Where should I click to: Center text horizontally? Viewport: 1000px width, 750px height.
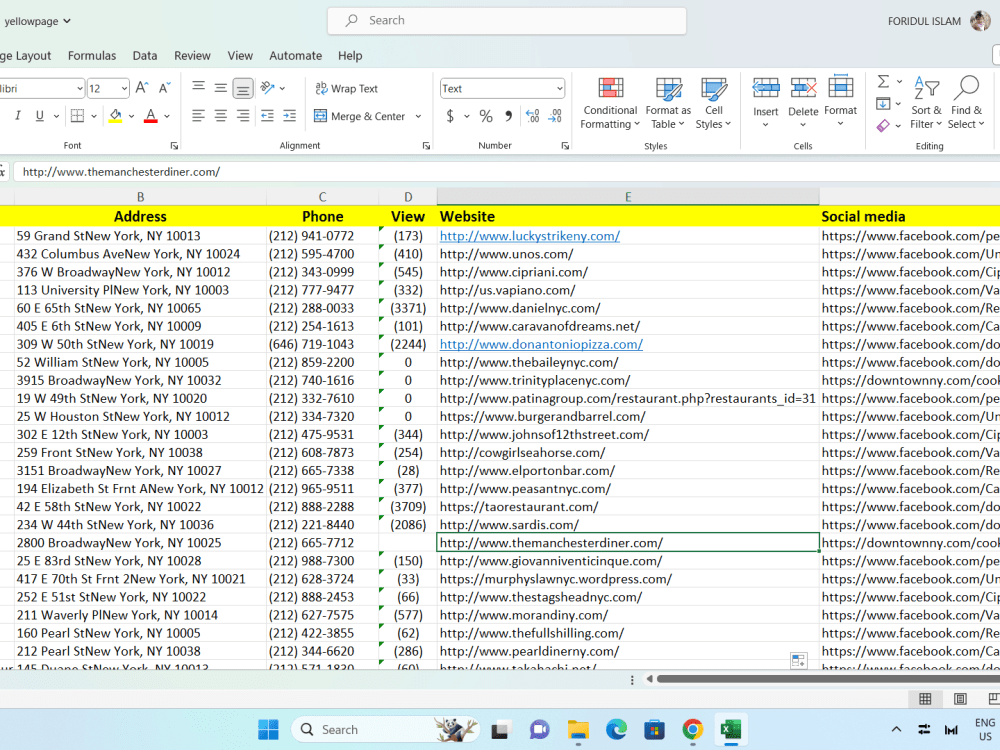tap(221, 115)
